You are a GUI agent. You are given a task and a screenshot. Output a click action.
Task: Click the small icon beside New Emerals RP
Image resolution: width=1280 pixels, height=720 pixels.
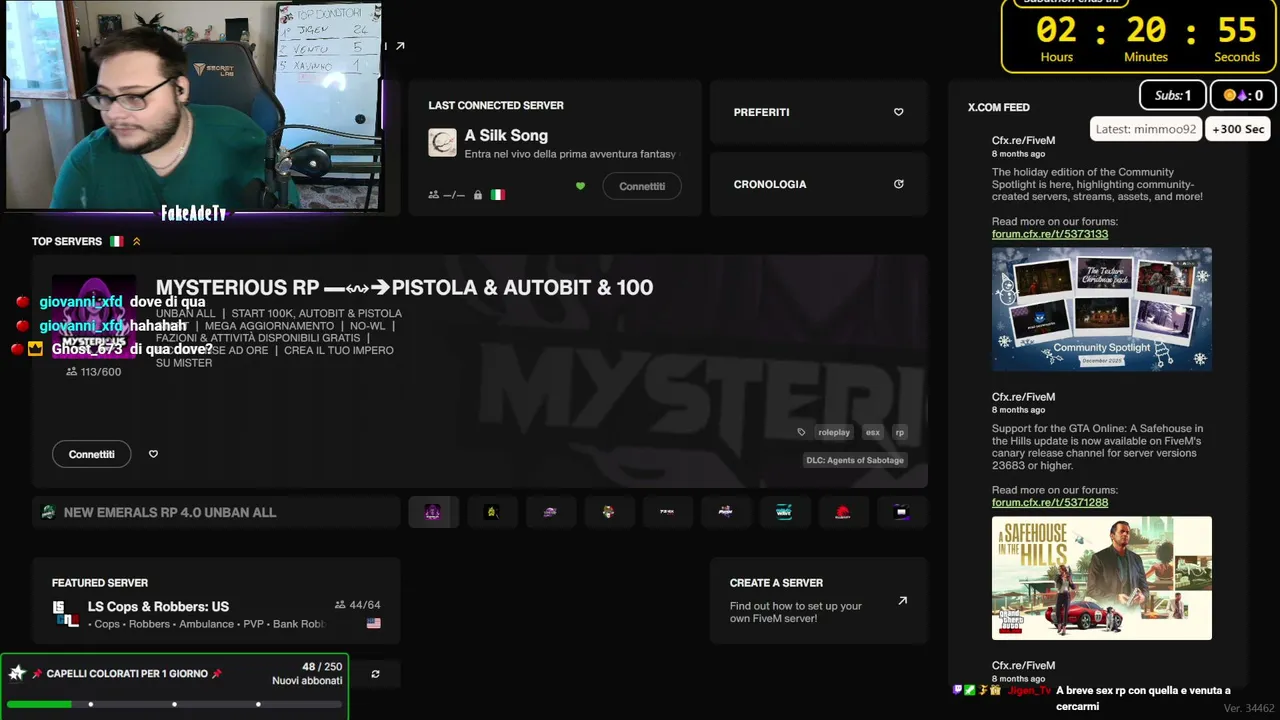coord(48,512)
